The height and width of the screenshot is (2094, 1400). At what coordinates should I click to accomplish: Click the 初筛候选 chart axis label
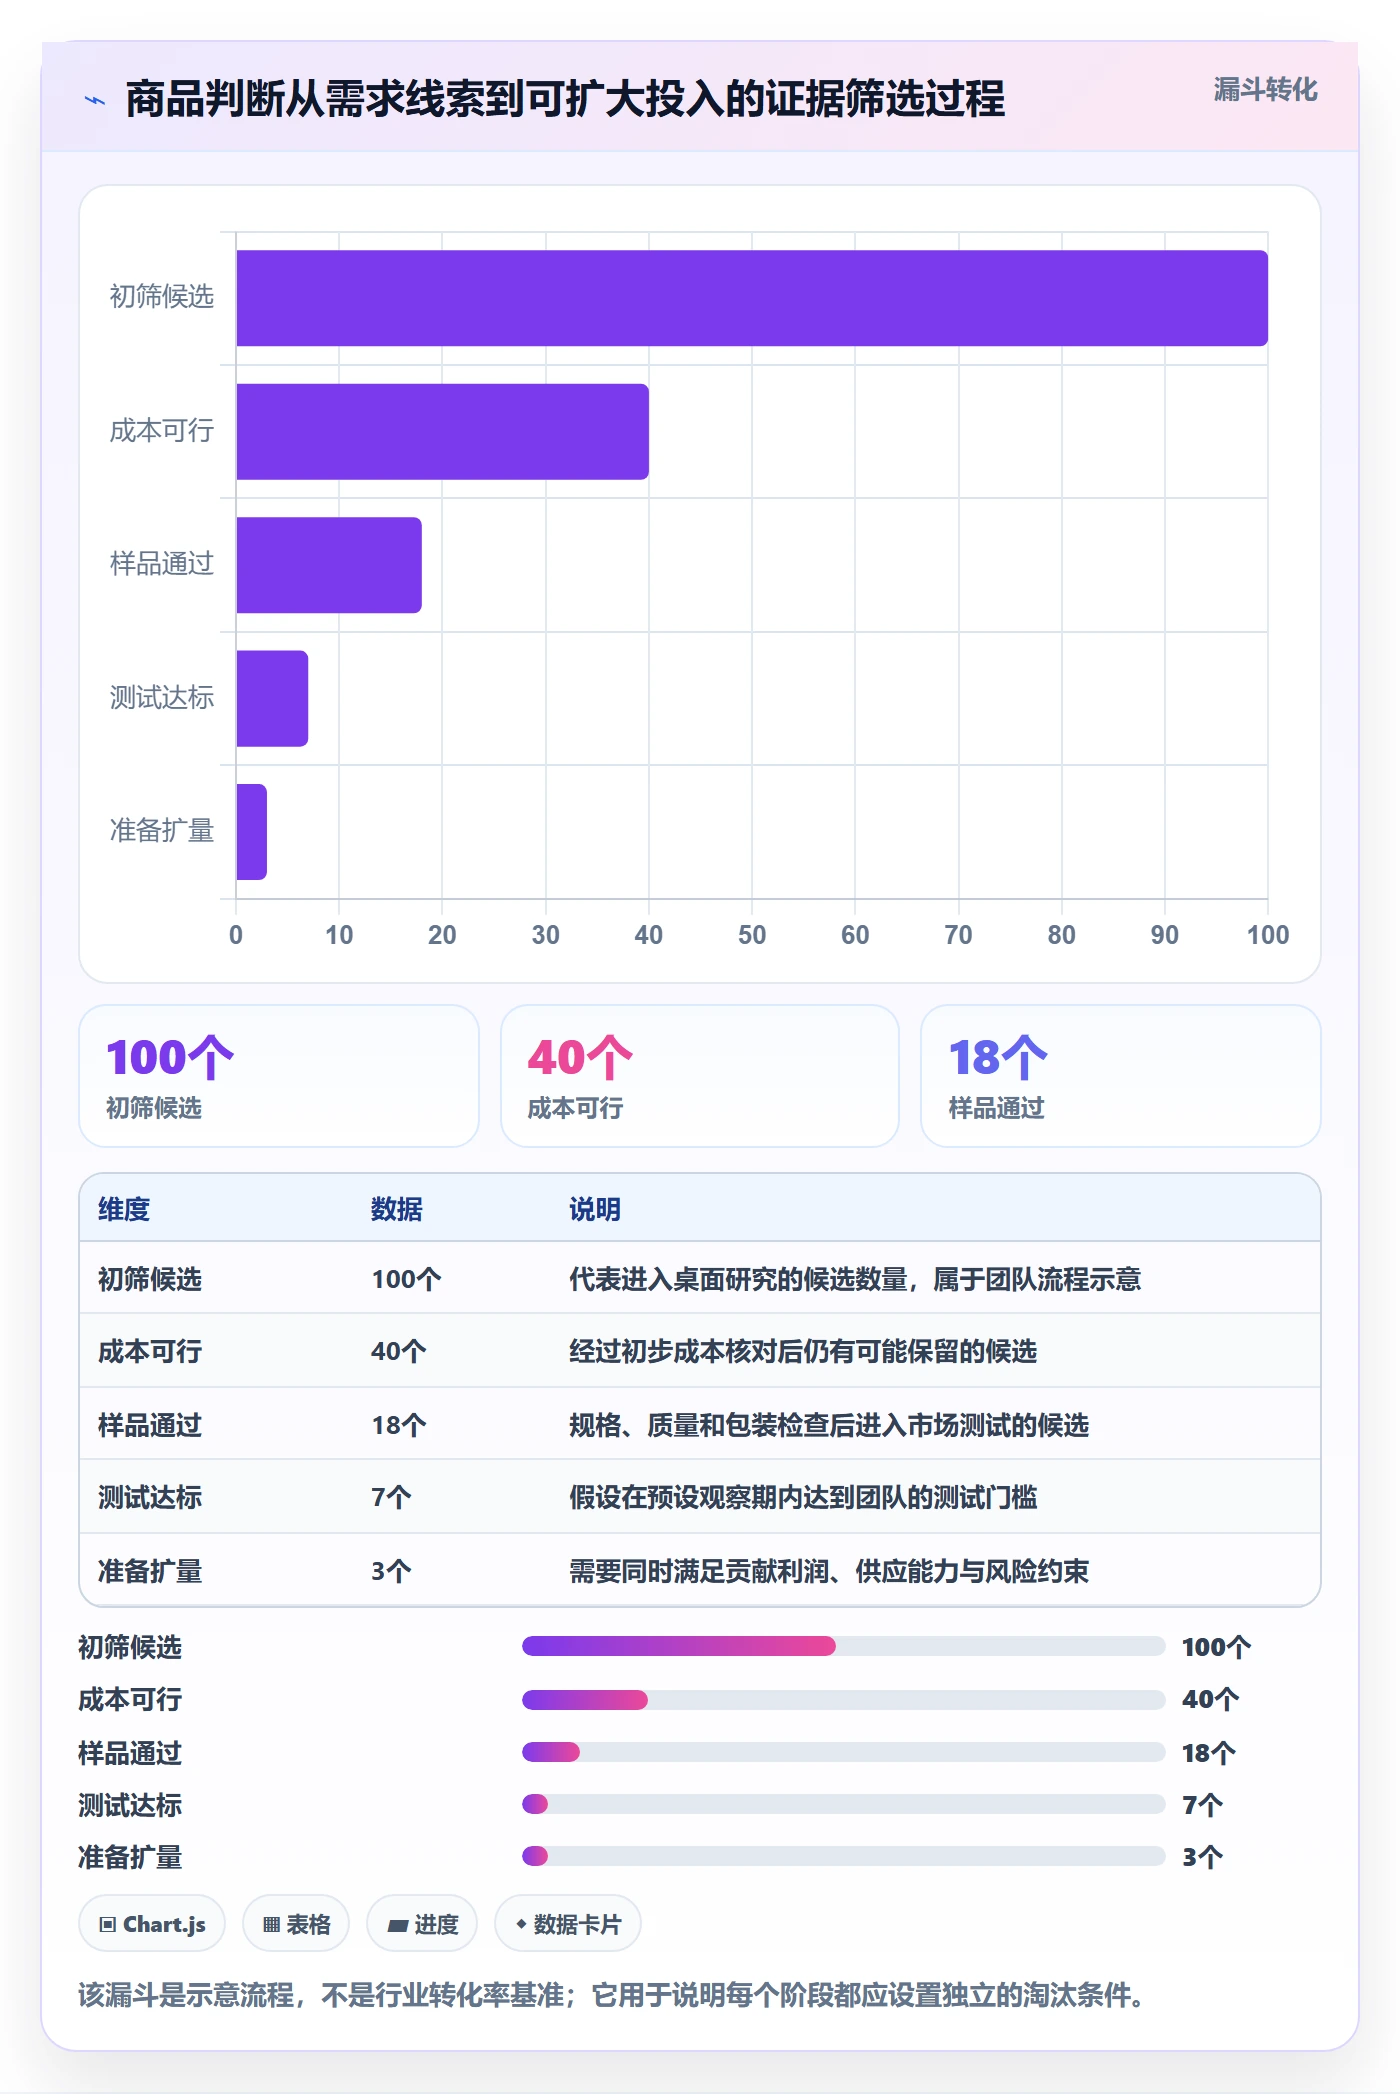[x=162, y=297]
